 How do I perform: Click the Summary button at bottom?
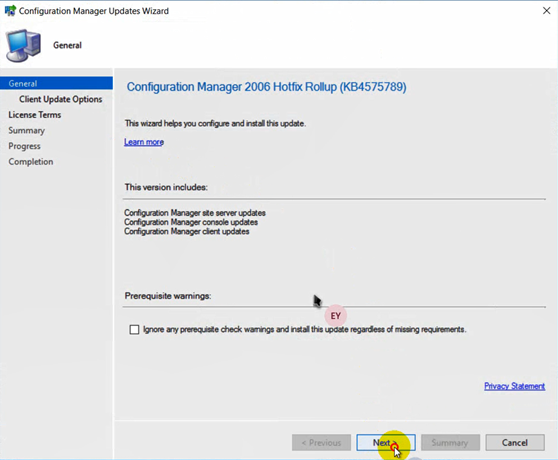tap(450, 443)
